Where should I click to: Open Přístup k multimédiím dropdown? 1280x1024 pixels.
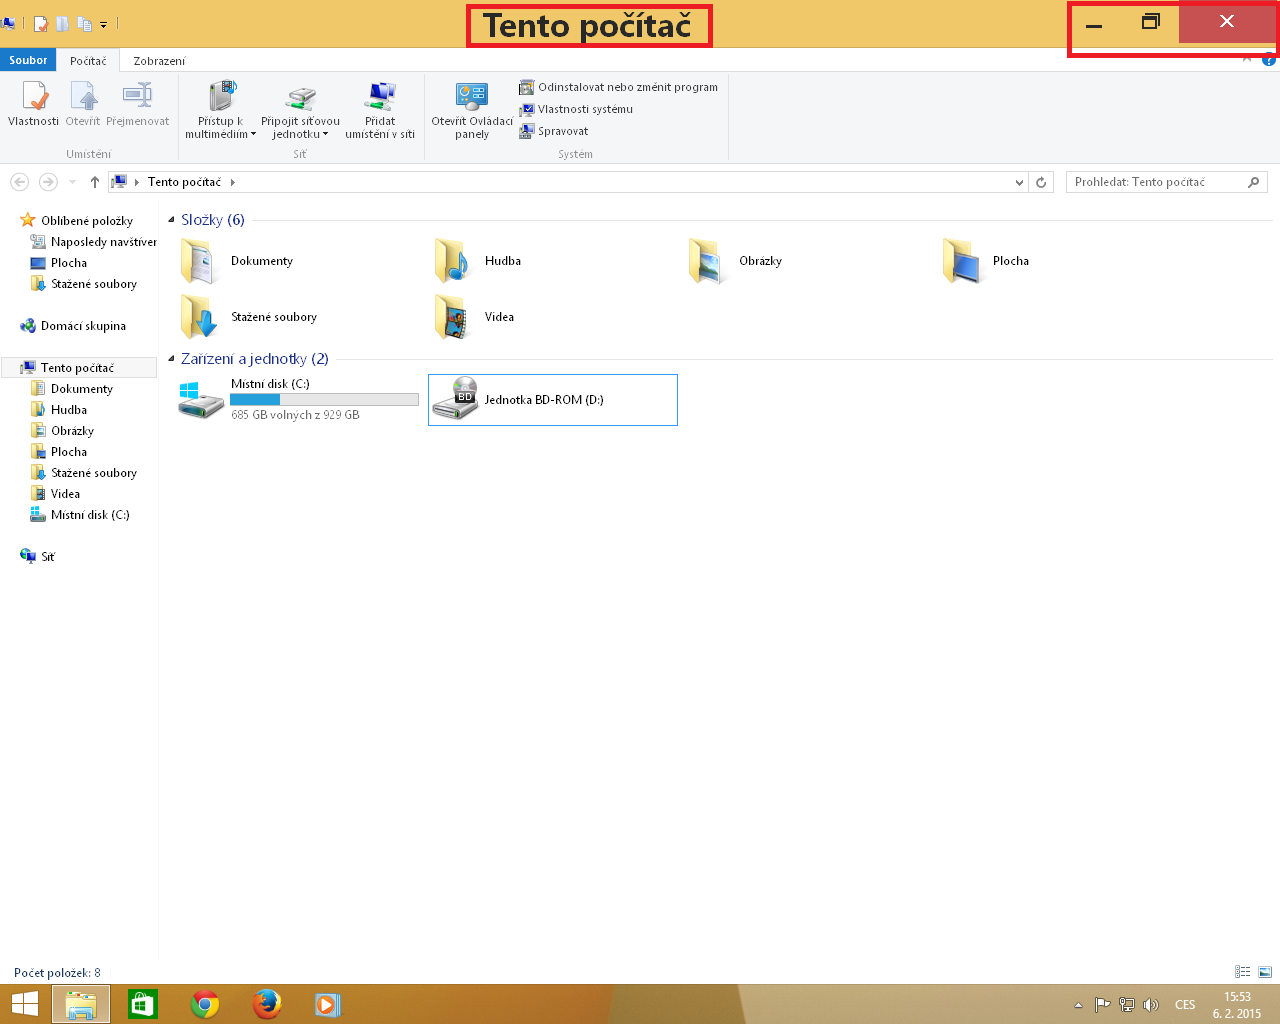tap(220, 127)
